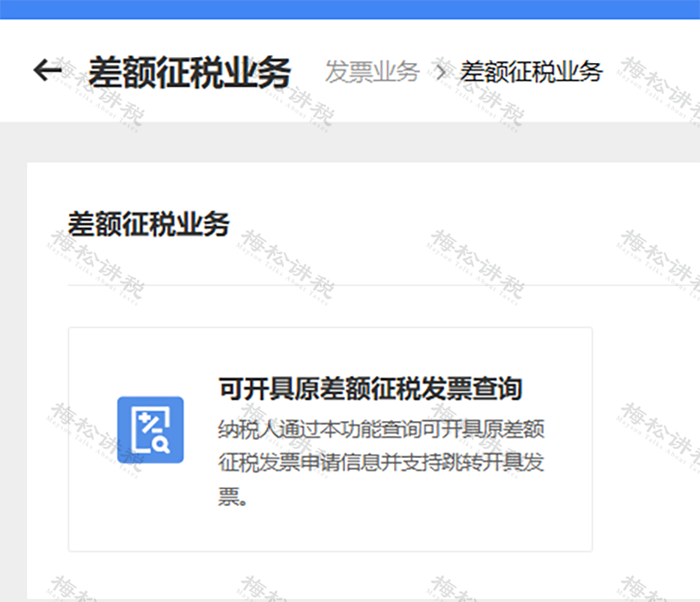Click the 差额征税业务 section heading in panel

click(148, 224)
